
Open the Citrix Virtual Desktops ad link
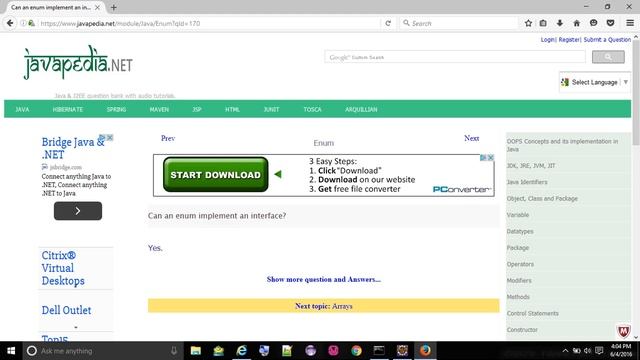tap(63, 268)
